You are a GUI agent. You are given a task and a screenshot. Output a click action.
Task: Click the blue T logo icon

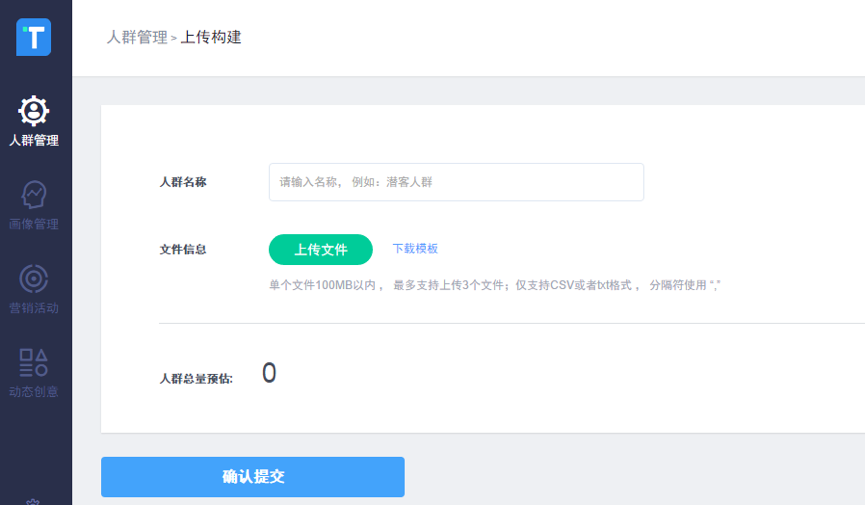pos(34,37)
